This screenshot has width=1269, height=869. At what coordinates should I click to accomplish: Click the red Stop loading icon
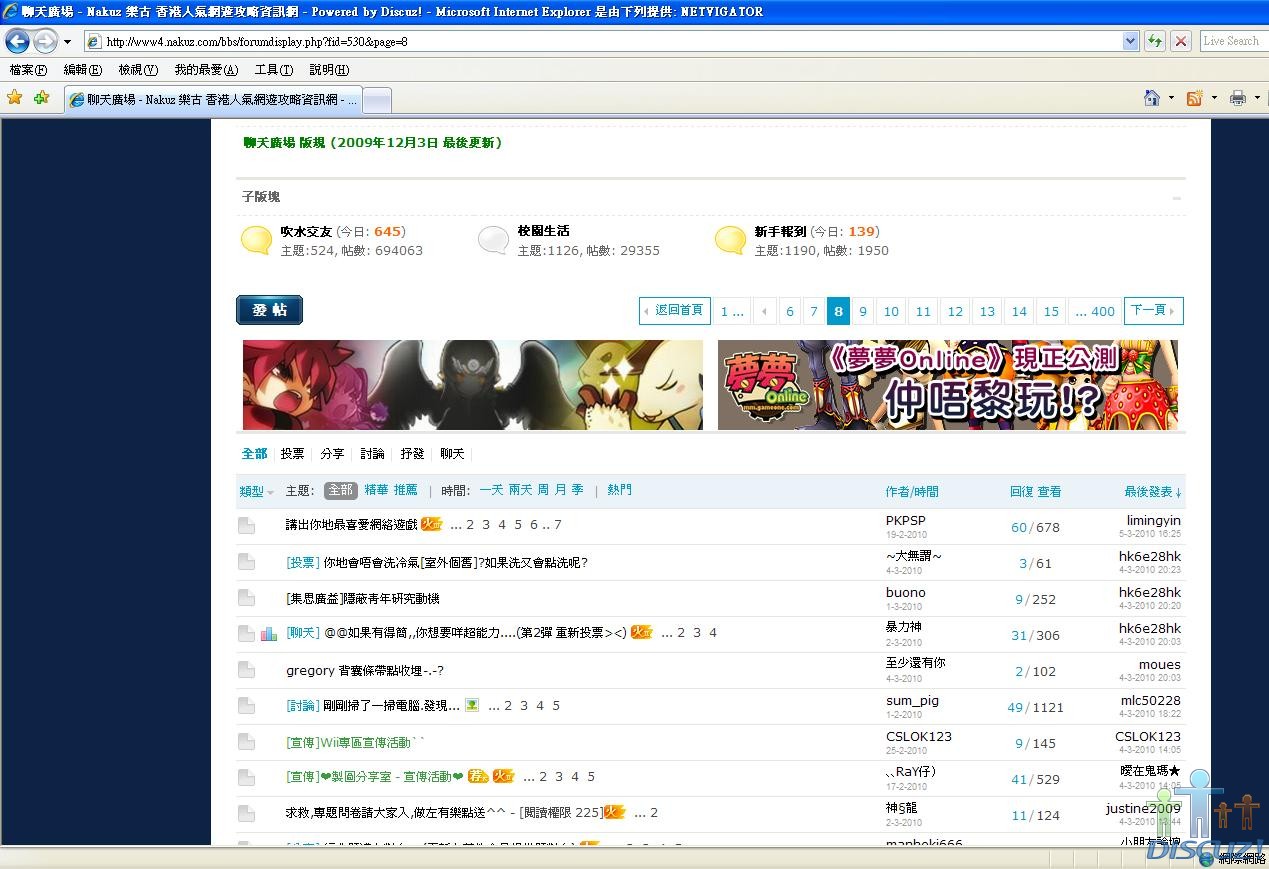(1181, 41)
